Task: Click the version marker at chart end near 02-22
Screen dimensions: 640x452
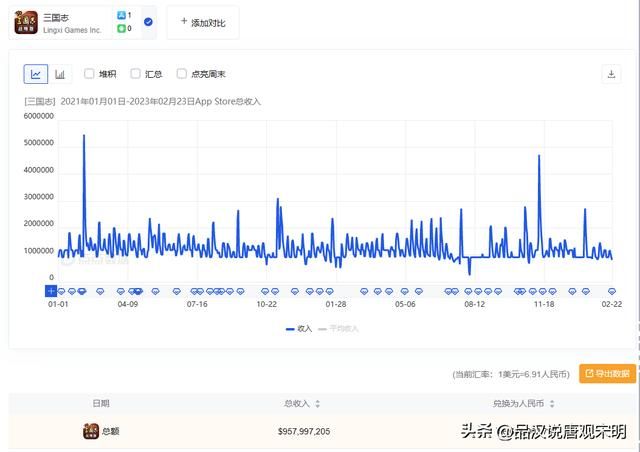Action: pyautogui.click(x=611, y=291)
